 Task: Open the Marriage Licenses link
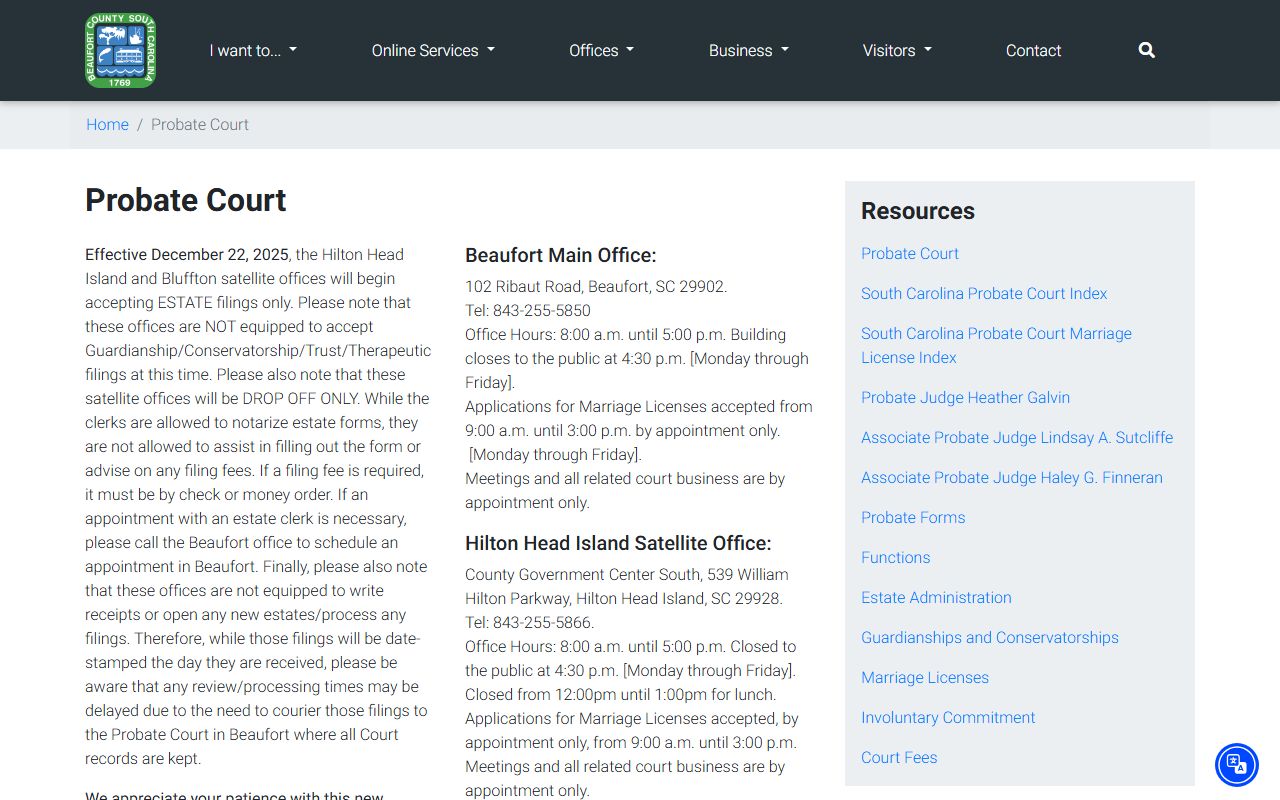point(925,677)
